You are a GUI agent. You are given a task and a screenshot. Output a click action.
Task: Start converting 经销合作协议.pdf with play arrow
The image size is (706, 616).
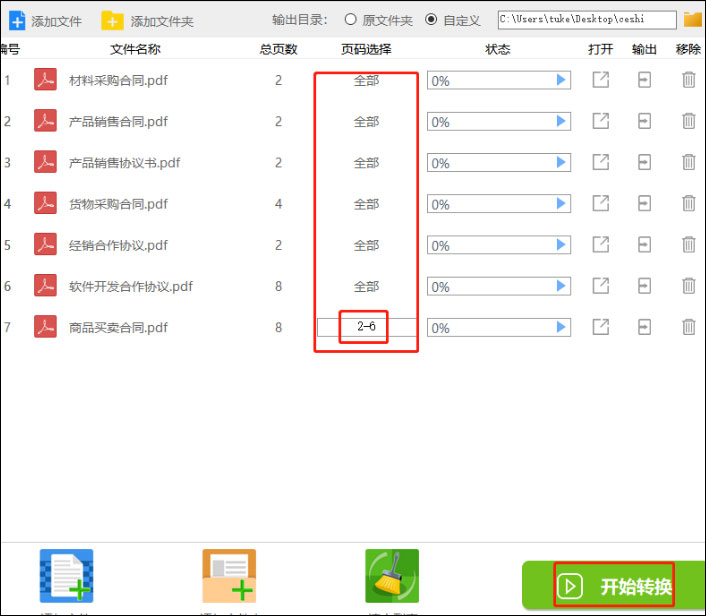click(561, 245)
